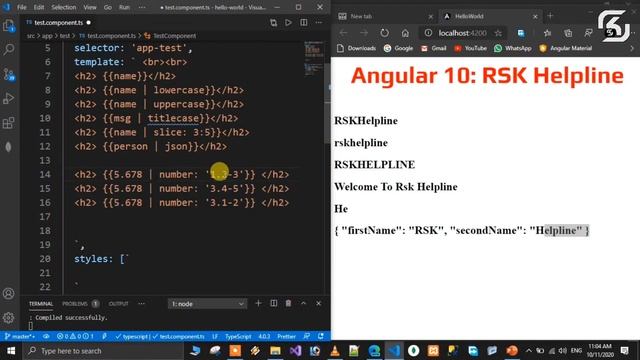The height and width of the screenshot is (360, 640).
Task: Click the localhost:4200 address bar
Action: (462, 33)
